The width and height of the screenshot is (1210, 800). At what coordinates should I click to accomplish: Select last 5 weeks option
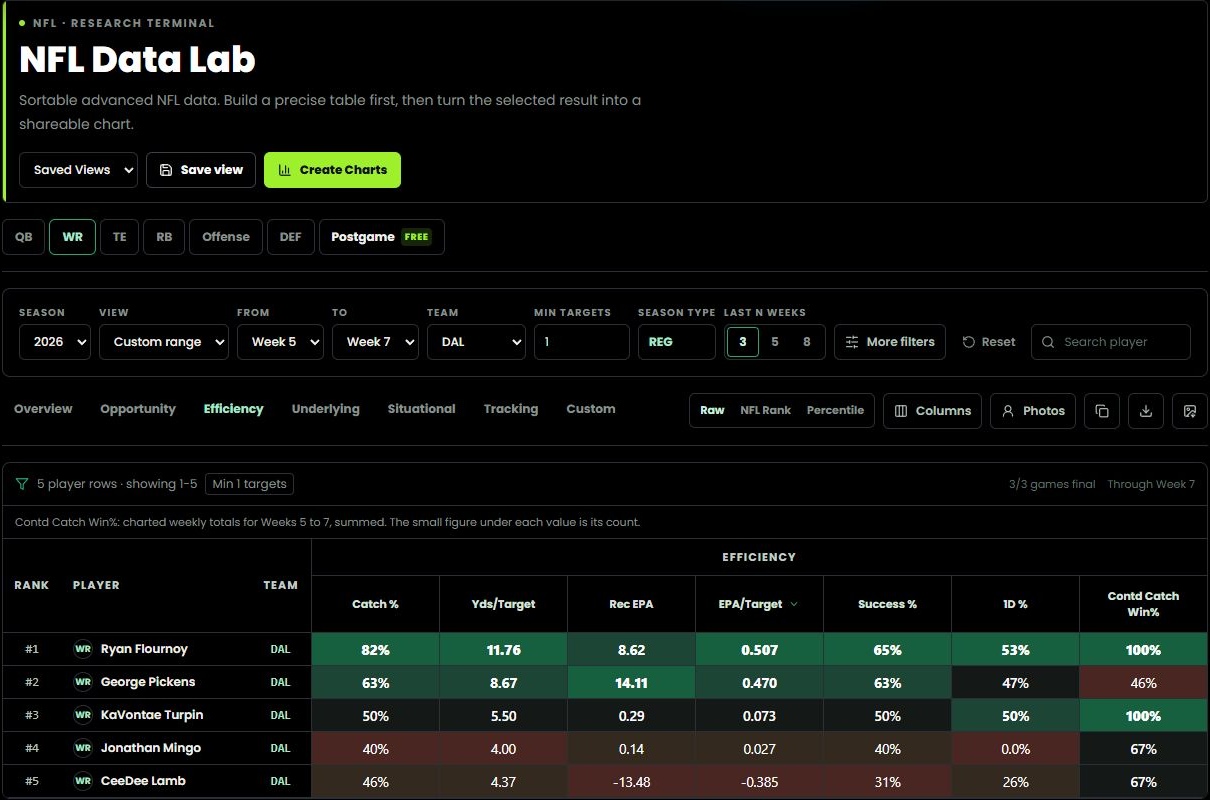coord(775,342)
